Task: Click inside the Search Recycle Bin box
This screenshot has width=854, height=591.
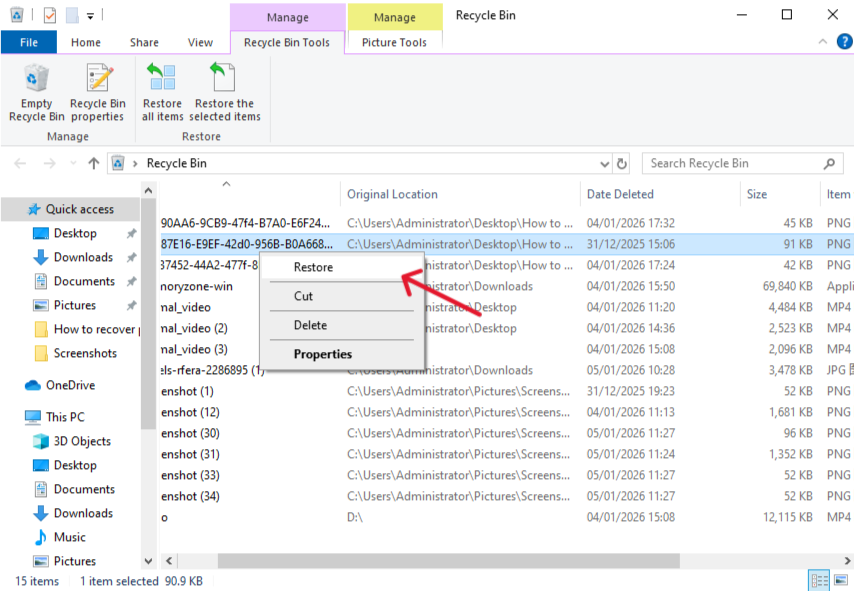Action: pos(740,163)
